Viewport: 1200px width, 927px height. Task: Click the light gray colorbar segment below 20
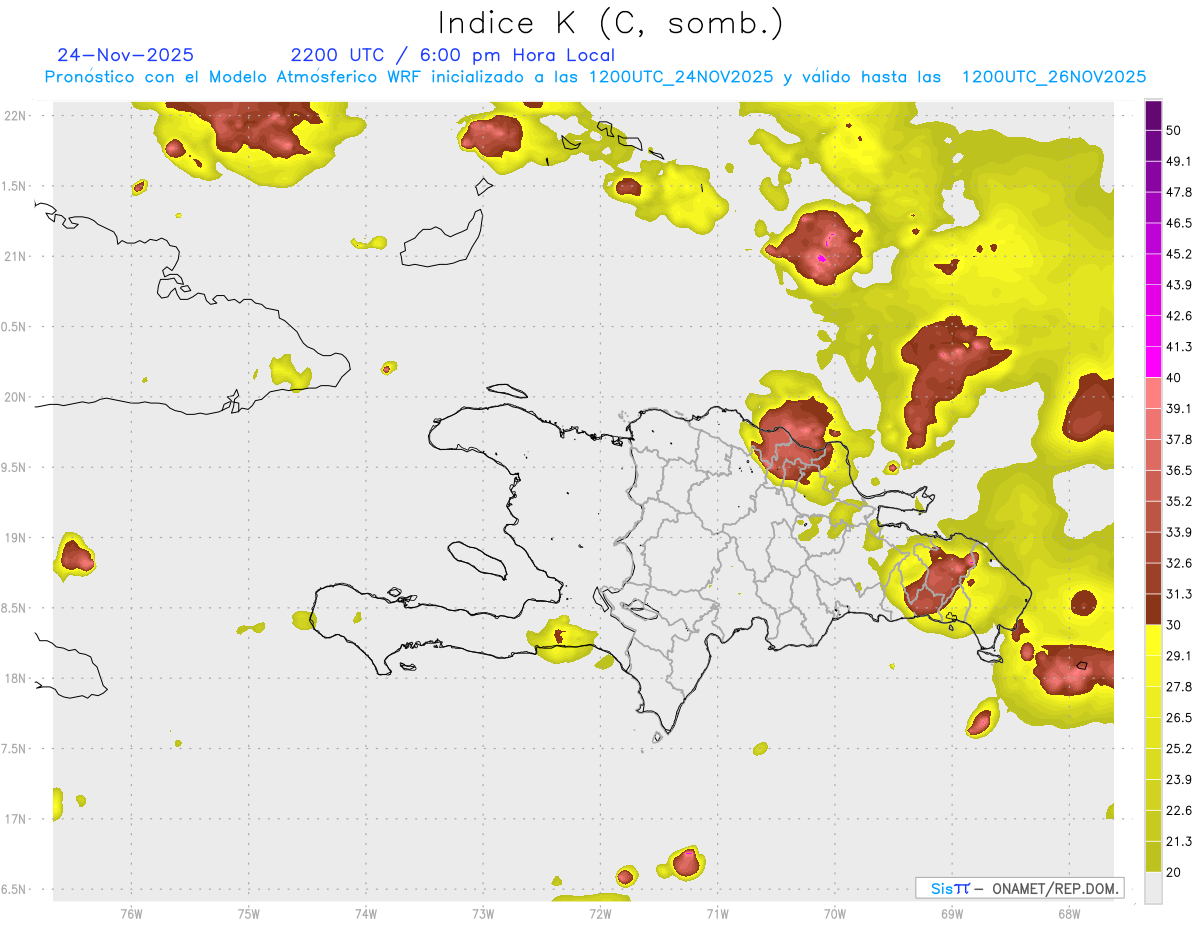[1153, 888]
